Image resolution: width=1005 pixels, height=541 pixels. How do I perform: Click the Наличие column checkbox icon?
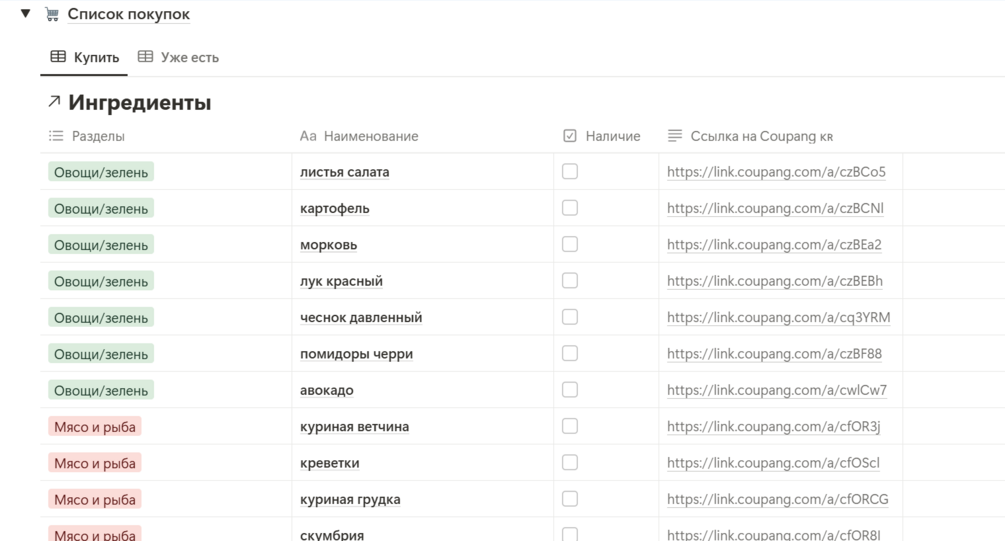[570, 136]
